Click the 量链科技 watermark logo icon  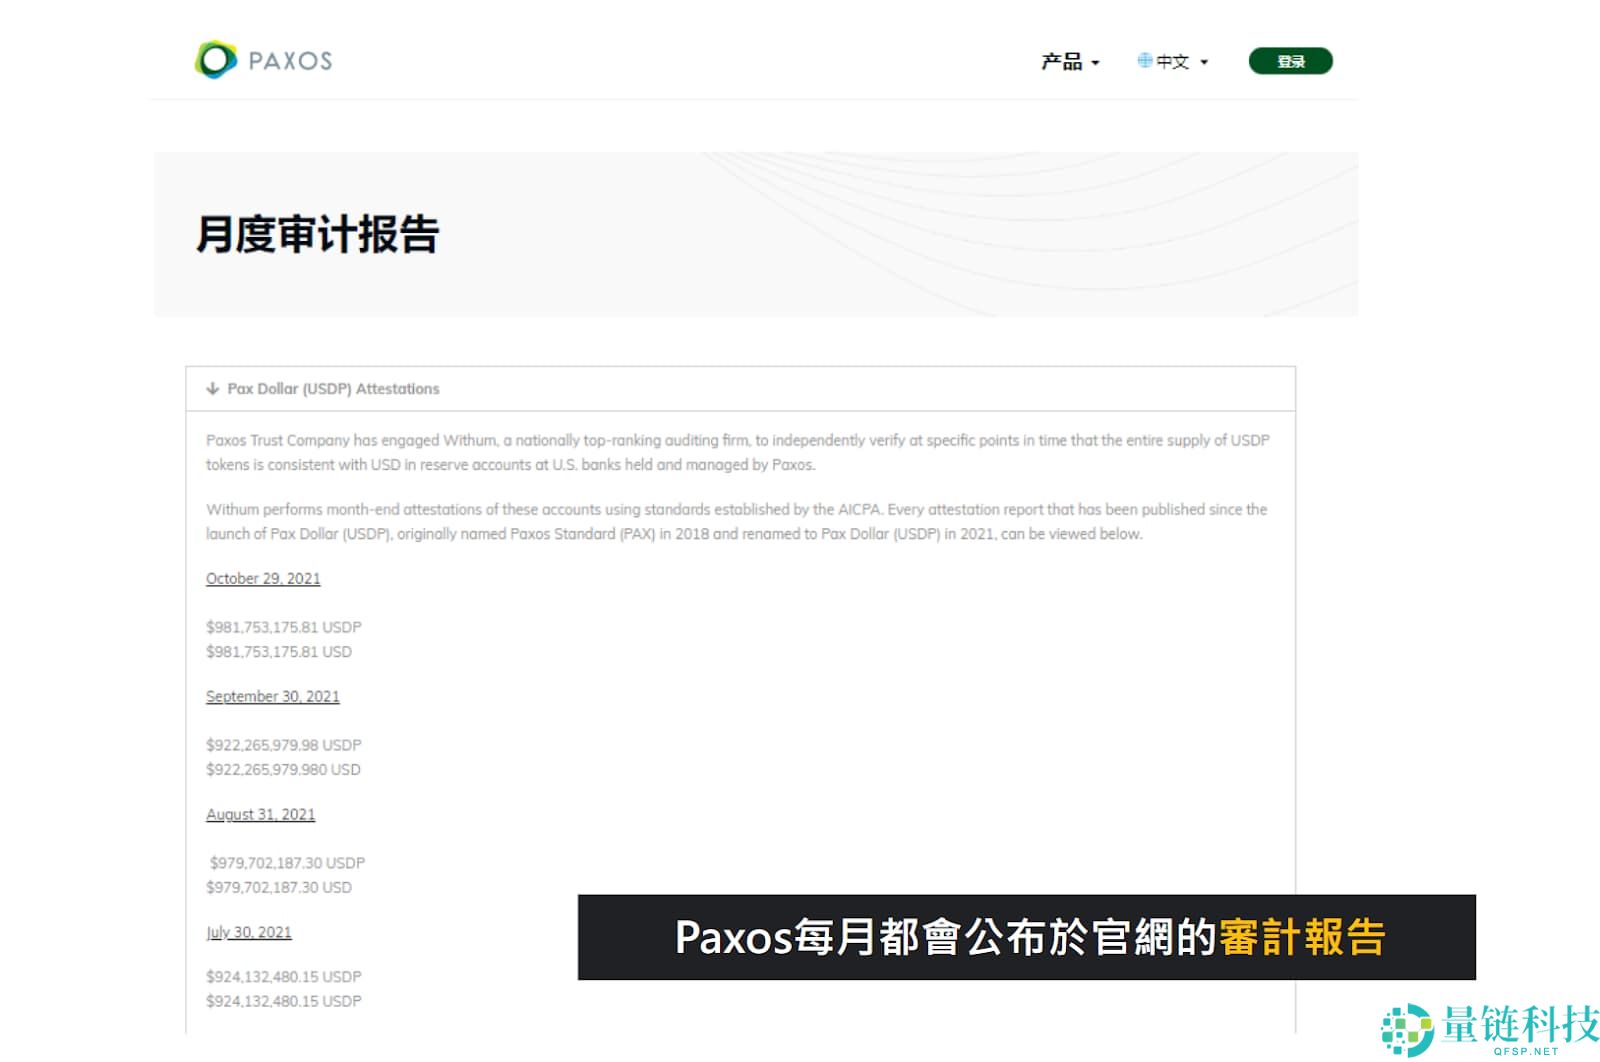coord(1406,1029)
